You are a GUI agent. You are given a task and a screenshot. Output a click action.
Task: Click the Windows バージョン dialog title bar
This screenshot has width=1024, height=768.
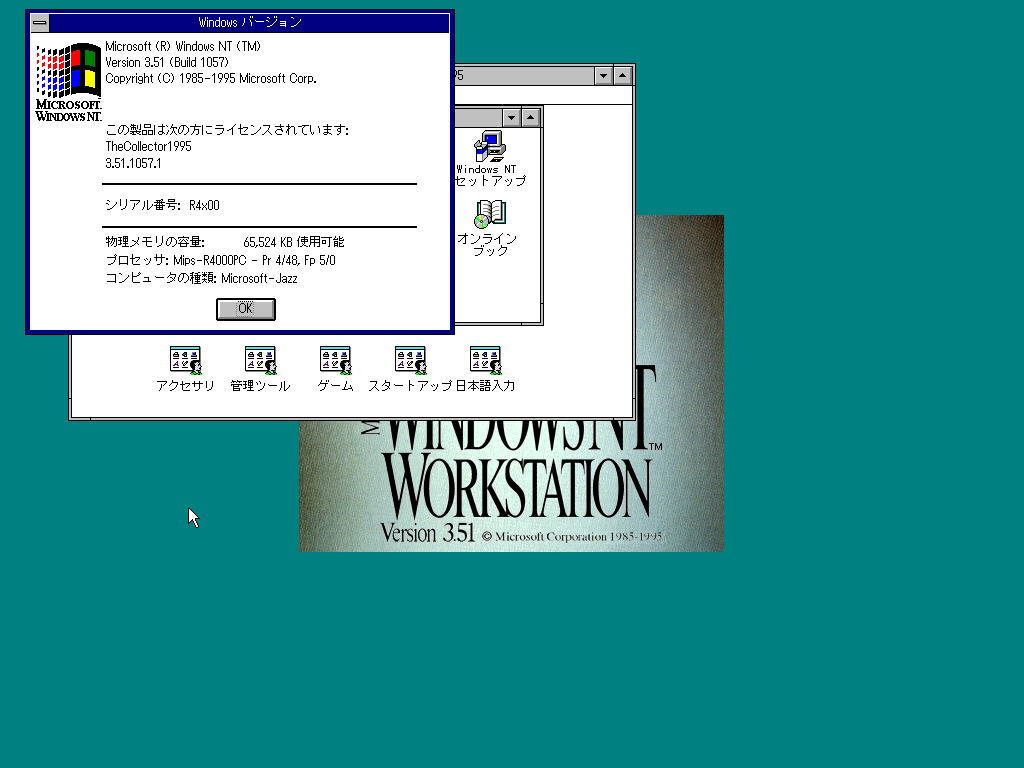(x=250, y=22)
